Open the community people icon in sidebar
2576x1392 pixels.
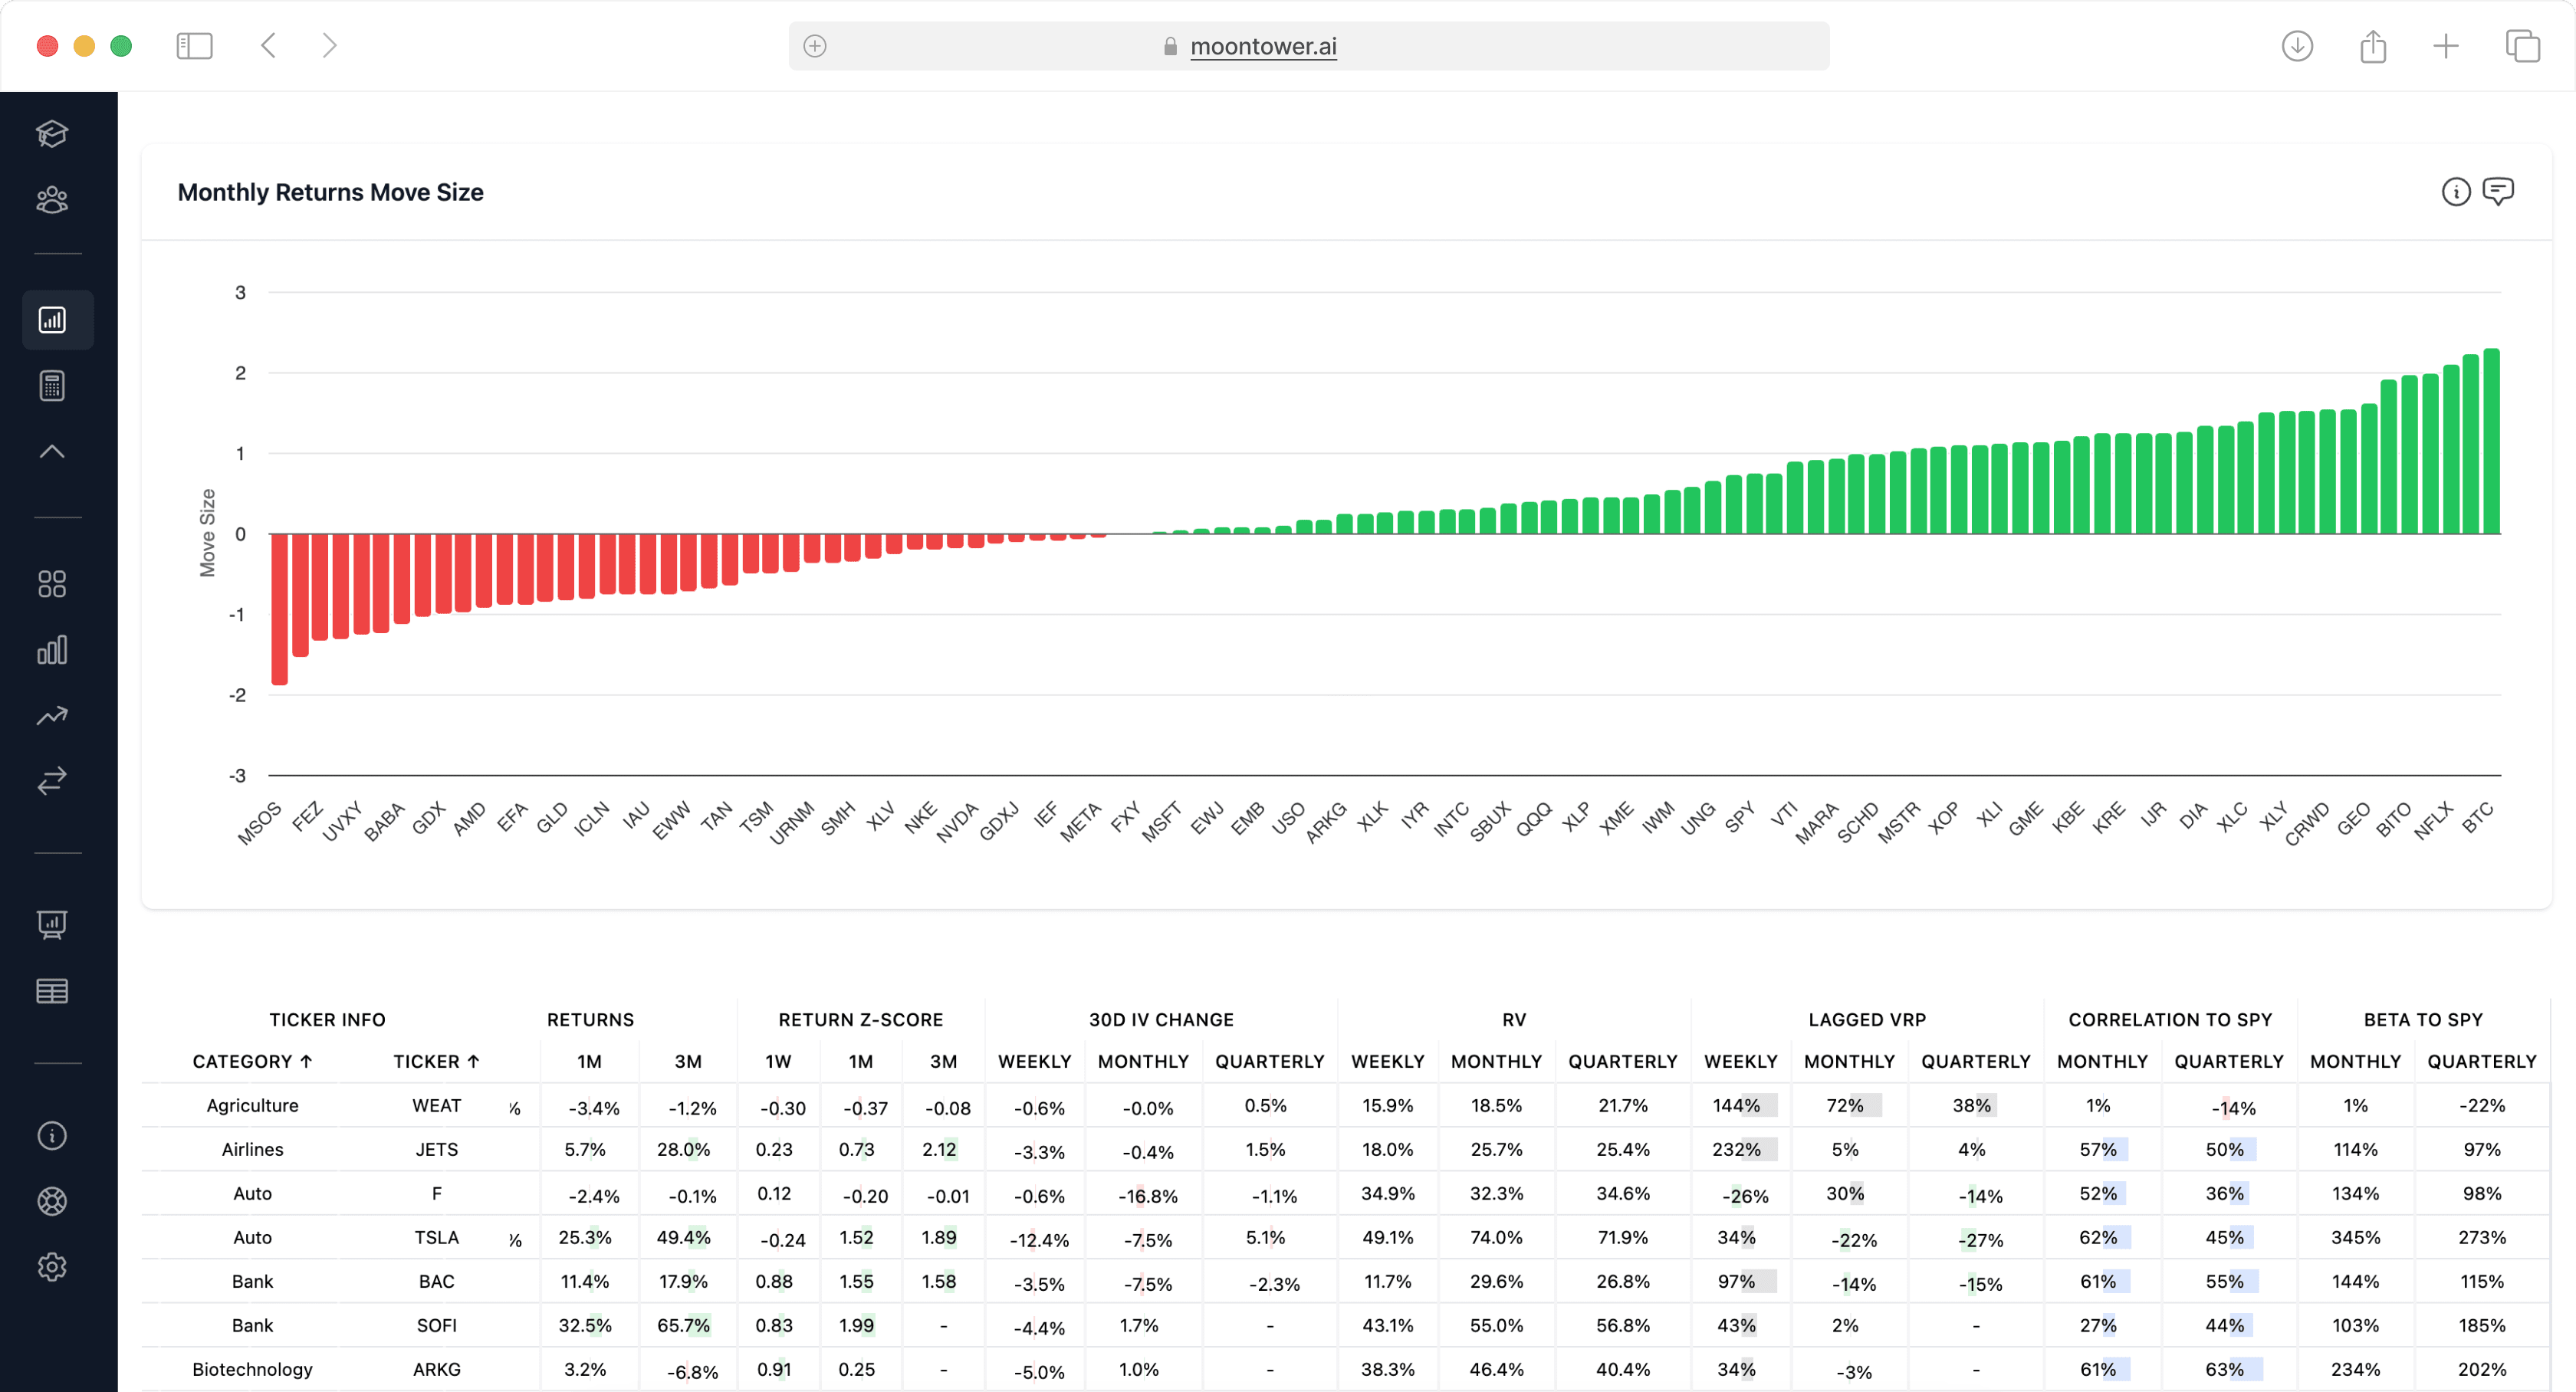click(x=52, y=200)
